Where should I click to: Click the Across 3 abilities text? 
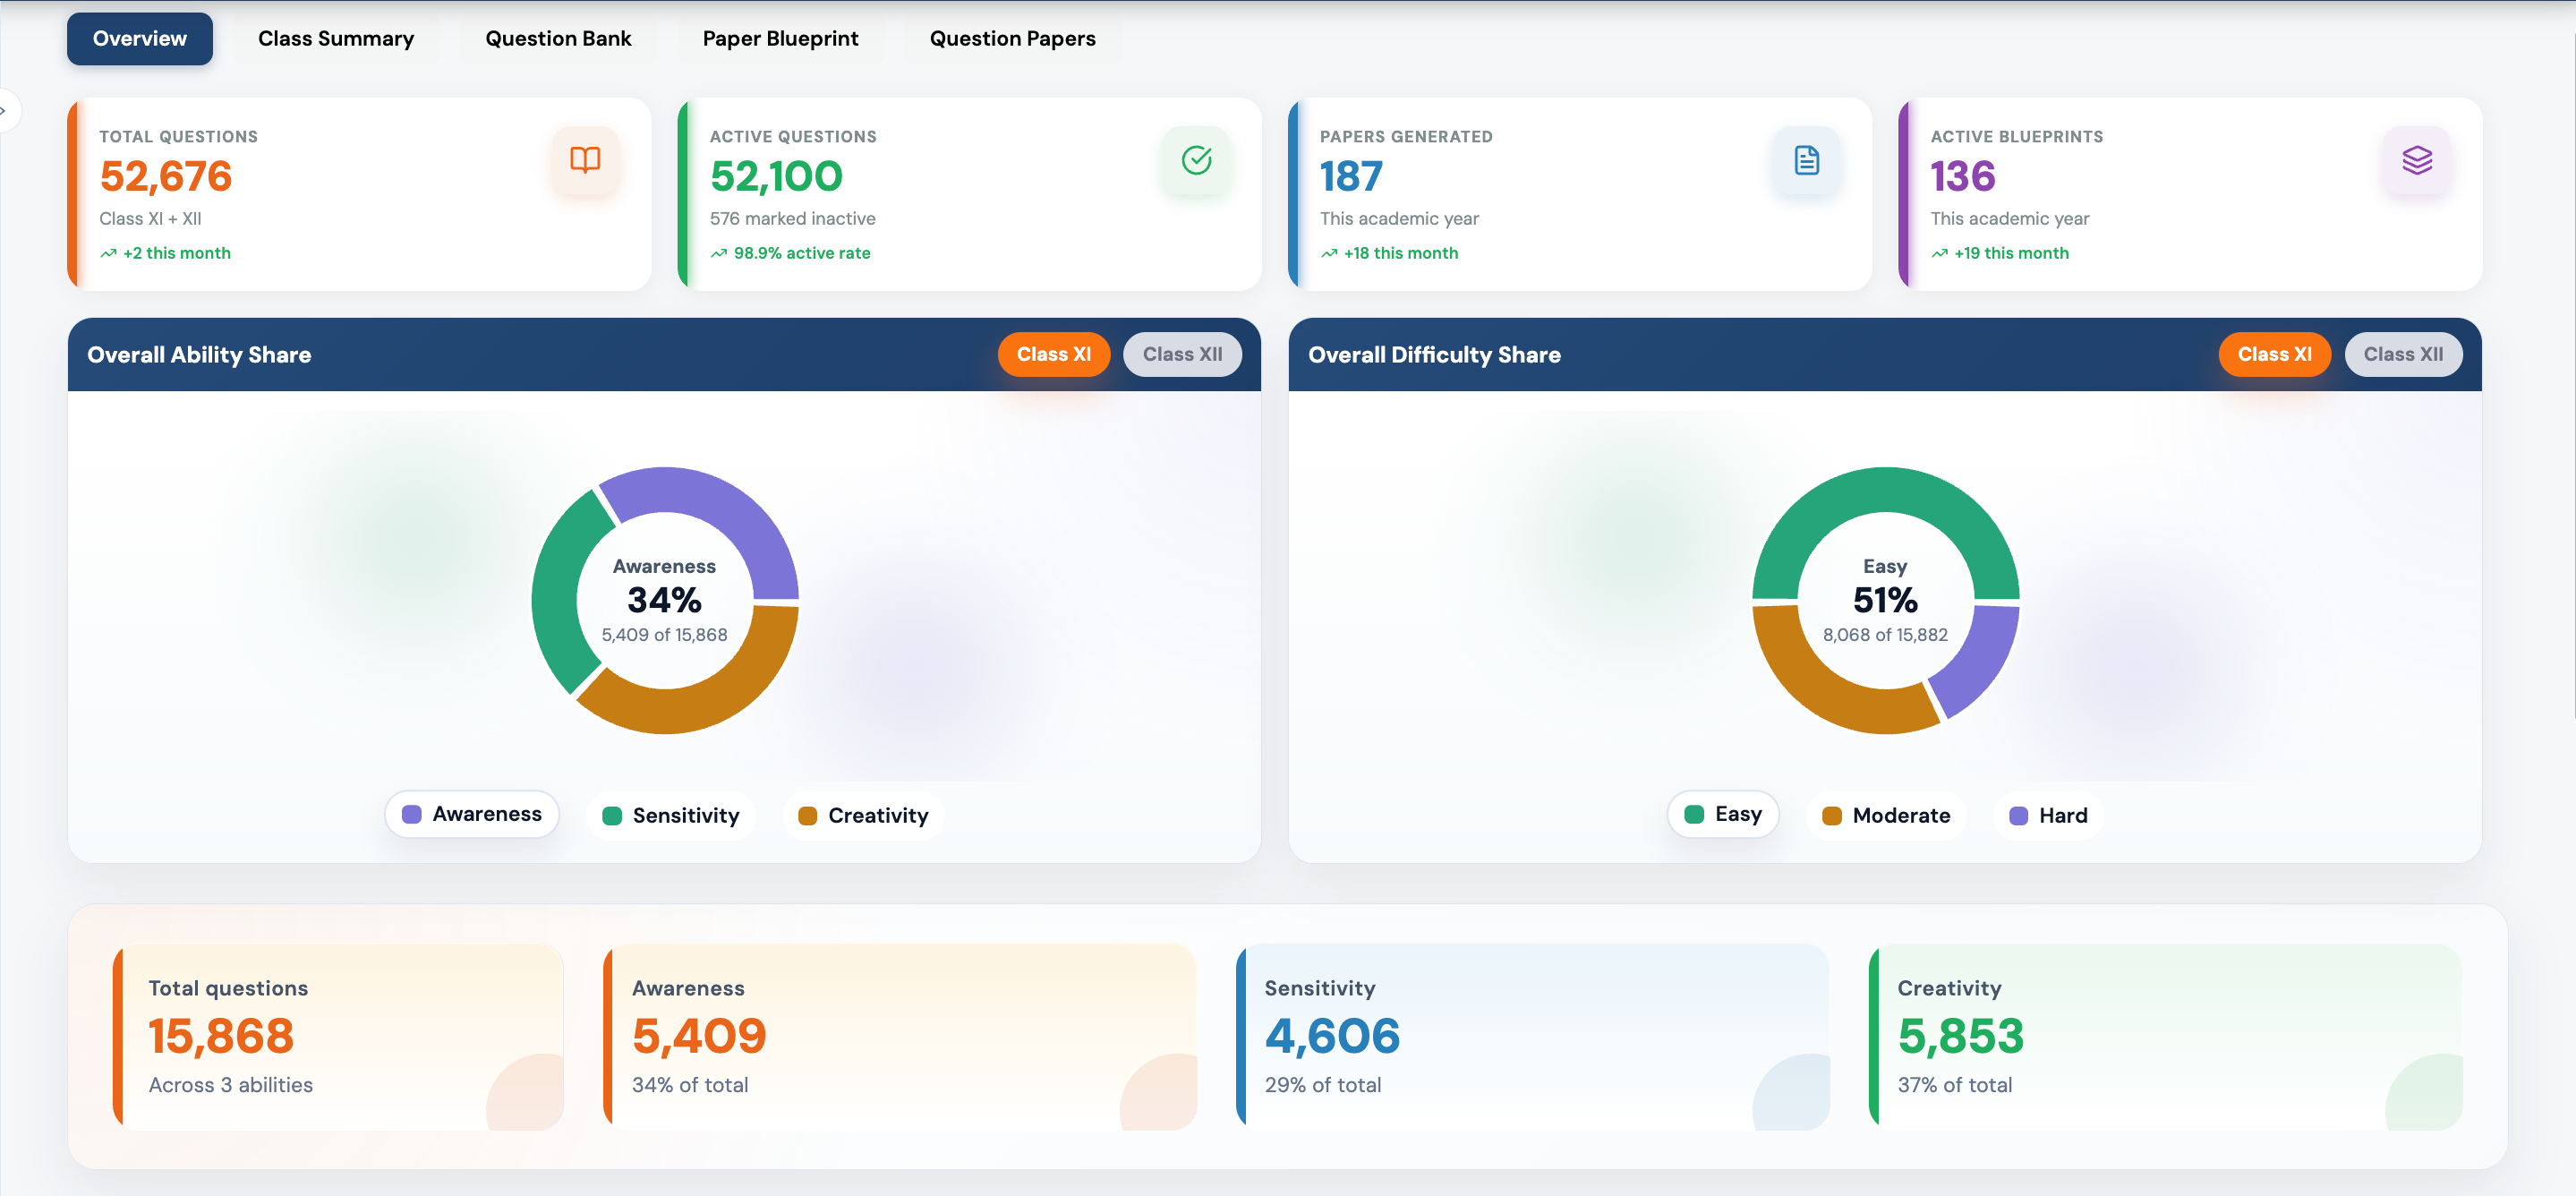[x=230, y=1085]
